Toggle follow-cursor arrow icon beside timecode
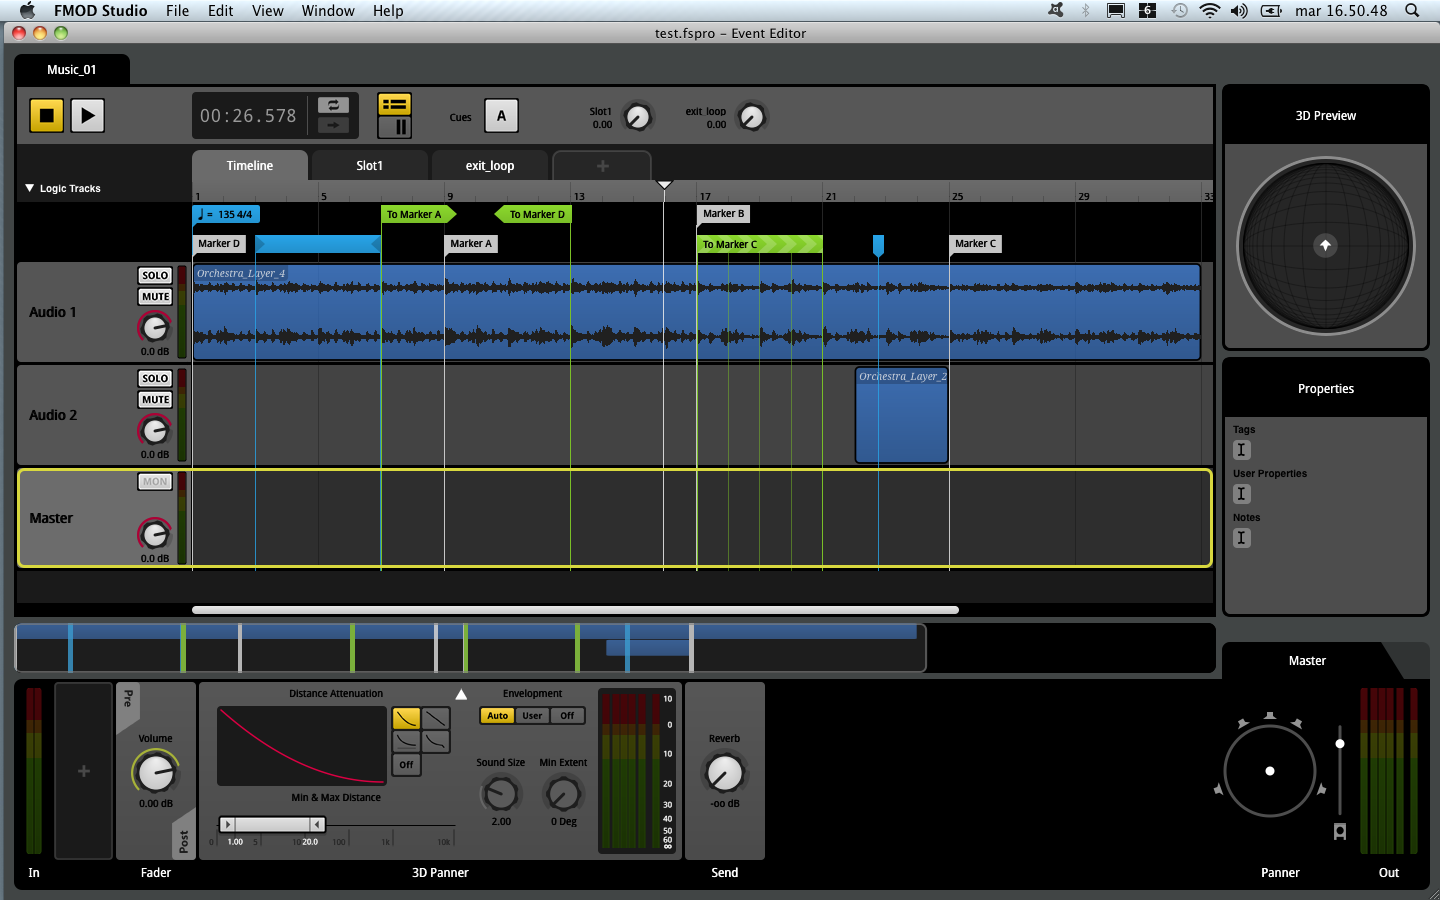Image resolution: width=1440 pixels, height=900 pixels. point(333,125)
